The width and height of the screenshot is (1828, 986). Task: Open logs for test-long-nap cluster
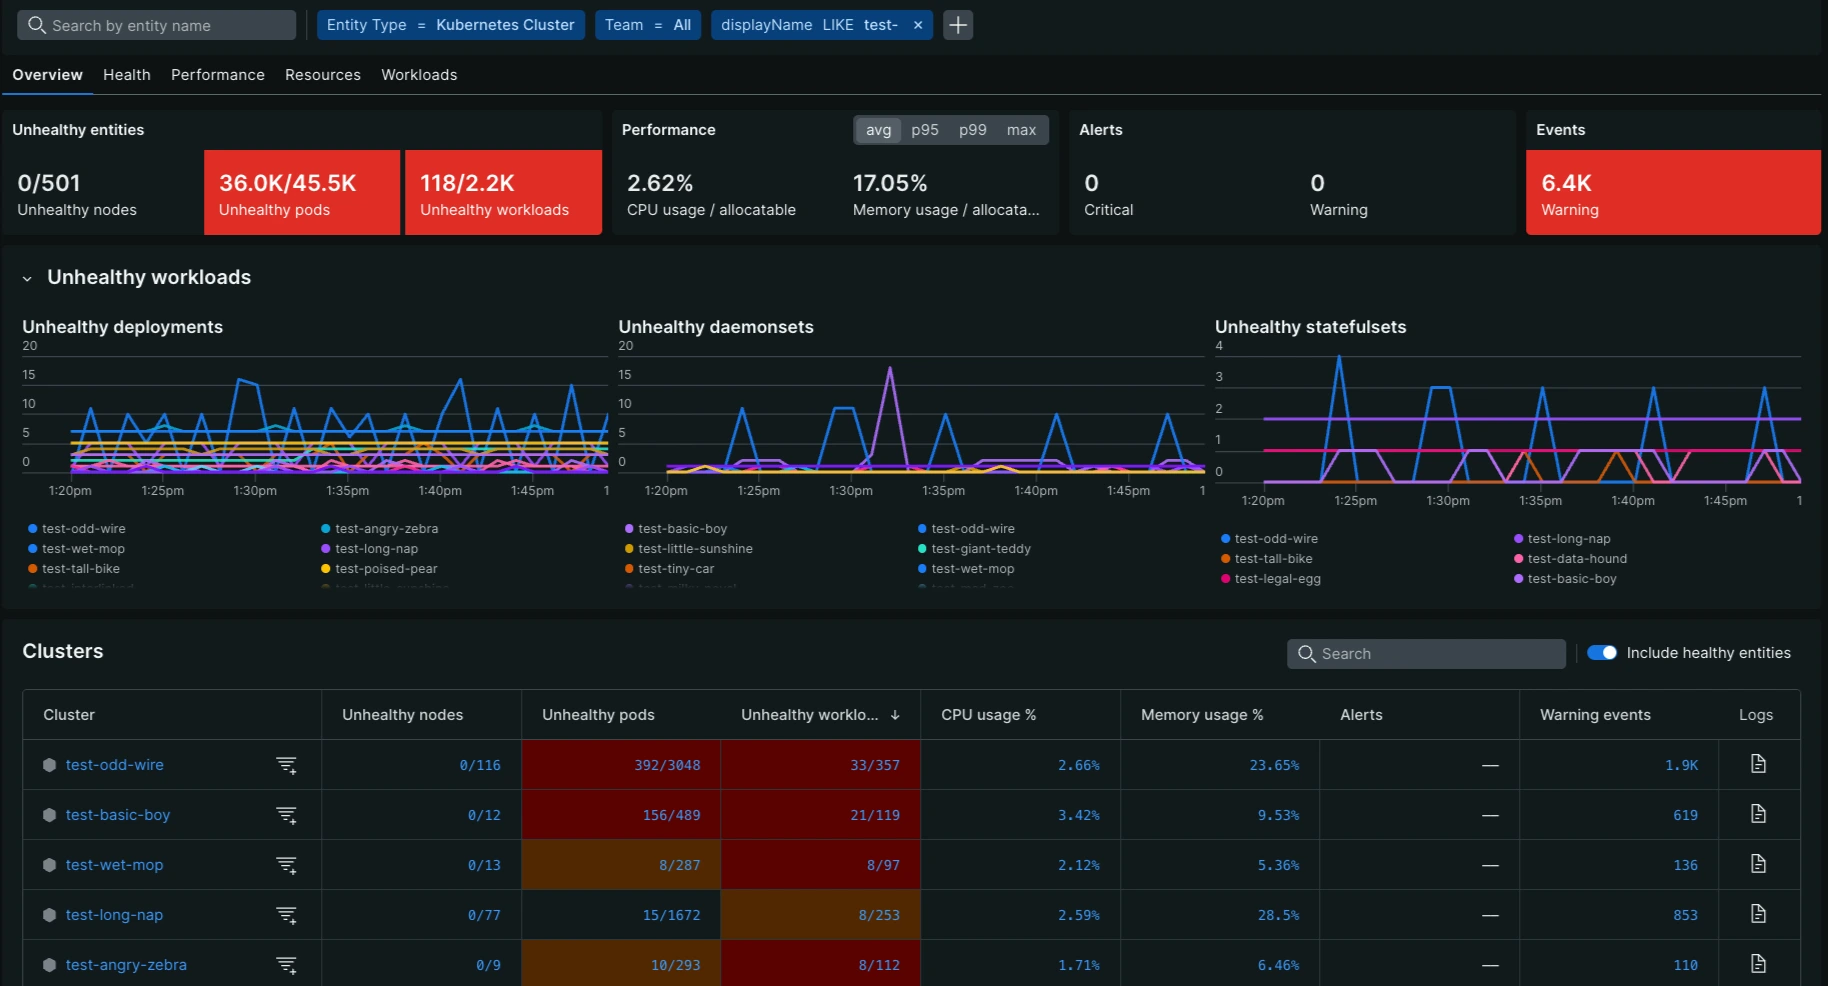pos(1758,914)
